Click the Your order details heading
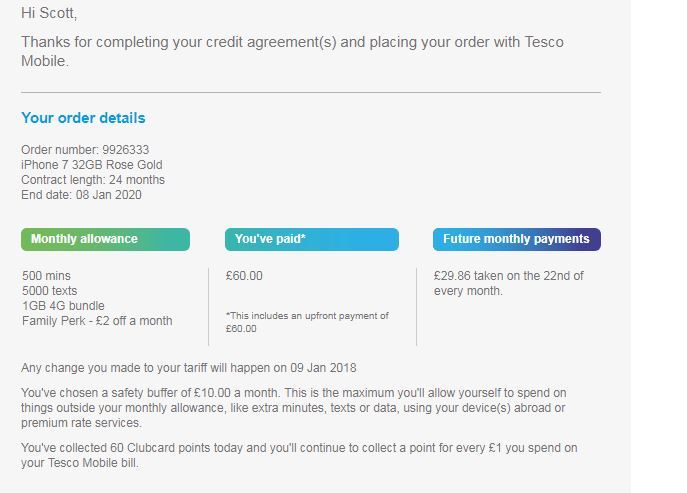The image size is (687, 493). 83,118
